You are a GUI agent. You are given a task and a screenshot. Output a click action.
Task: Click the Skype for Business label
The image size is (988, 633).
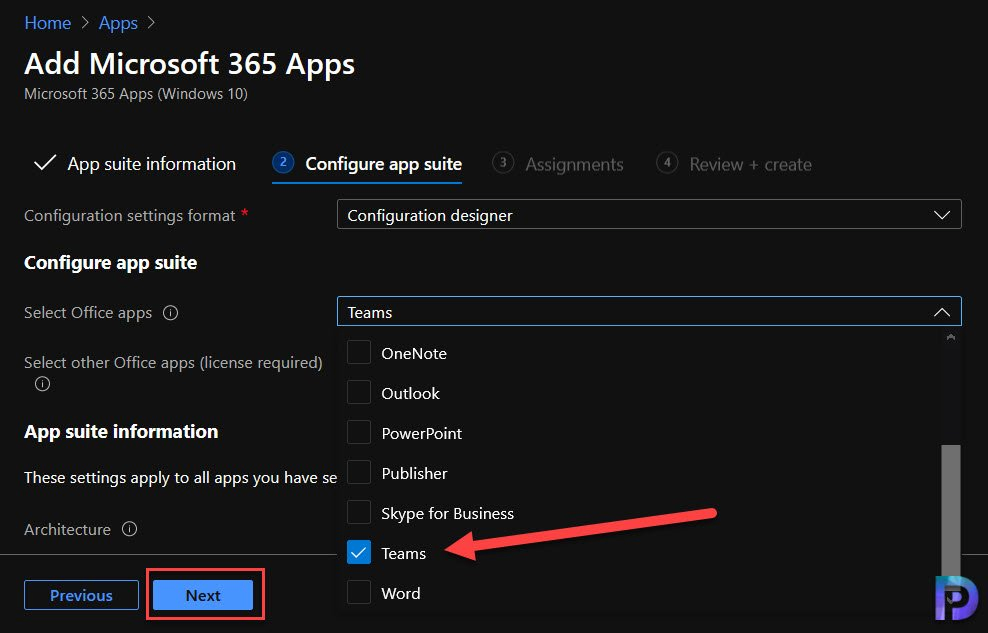tap(447, 513)
